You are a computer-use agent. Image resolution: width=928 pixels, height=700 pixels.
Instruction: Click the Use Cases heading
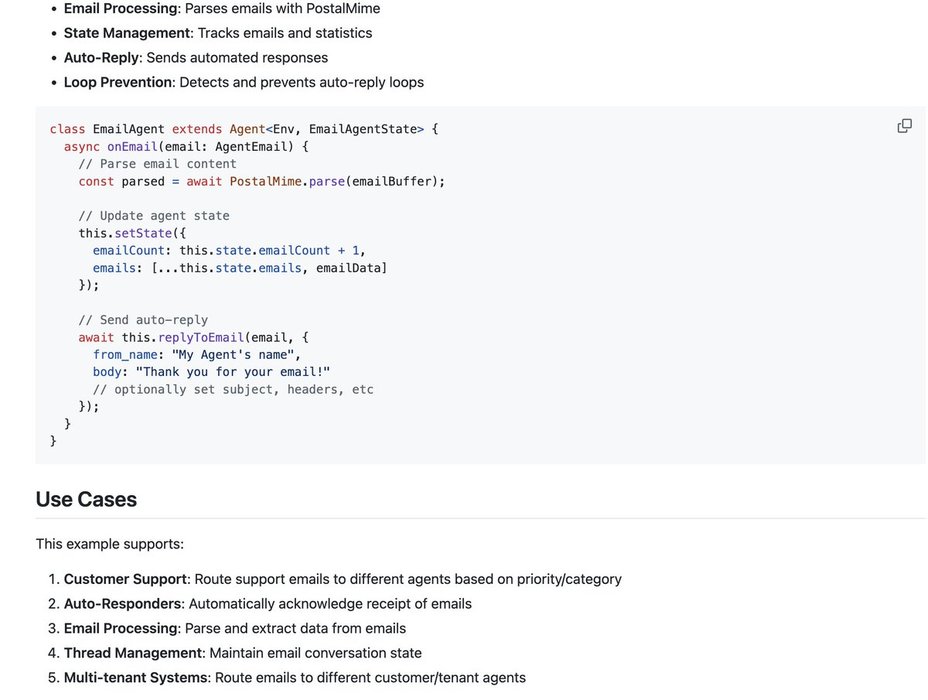86,499
